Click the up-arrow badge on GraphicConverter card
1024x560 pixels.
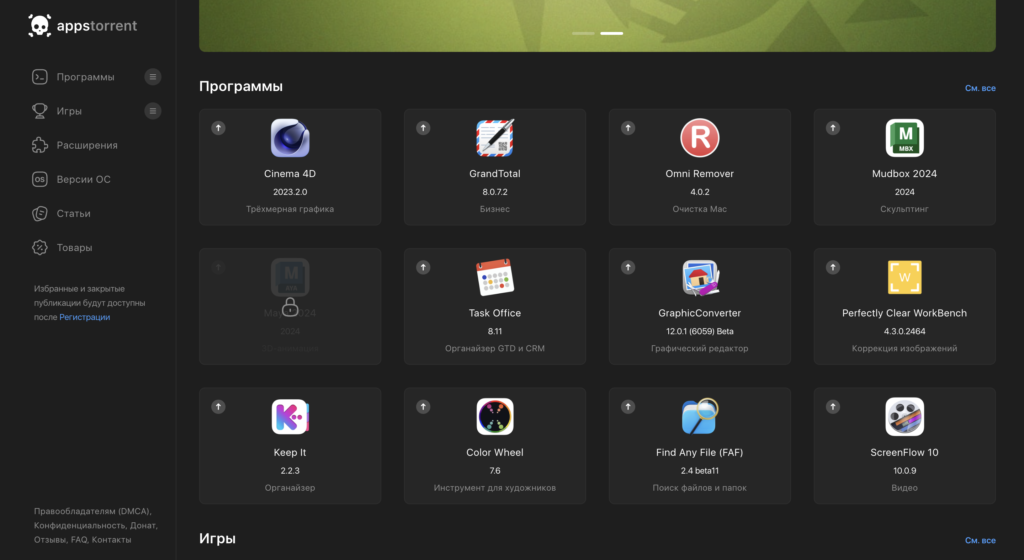pos(628,268)
